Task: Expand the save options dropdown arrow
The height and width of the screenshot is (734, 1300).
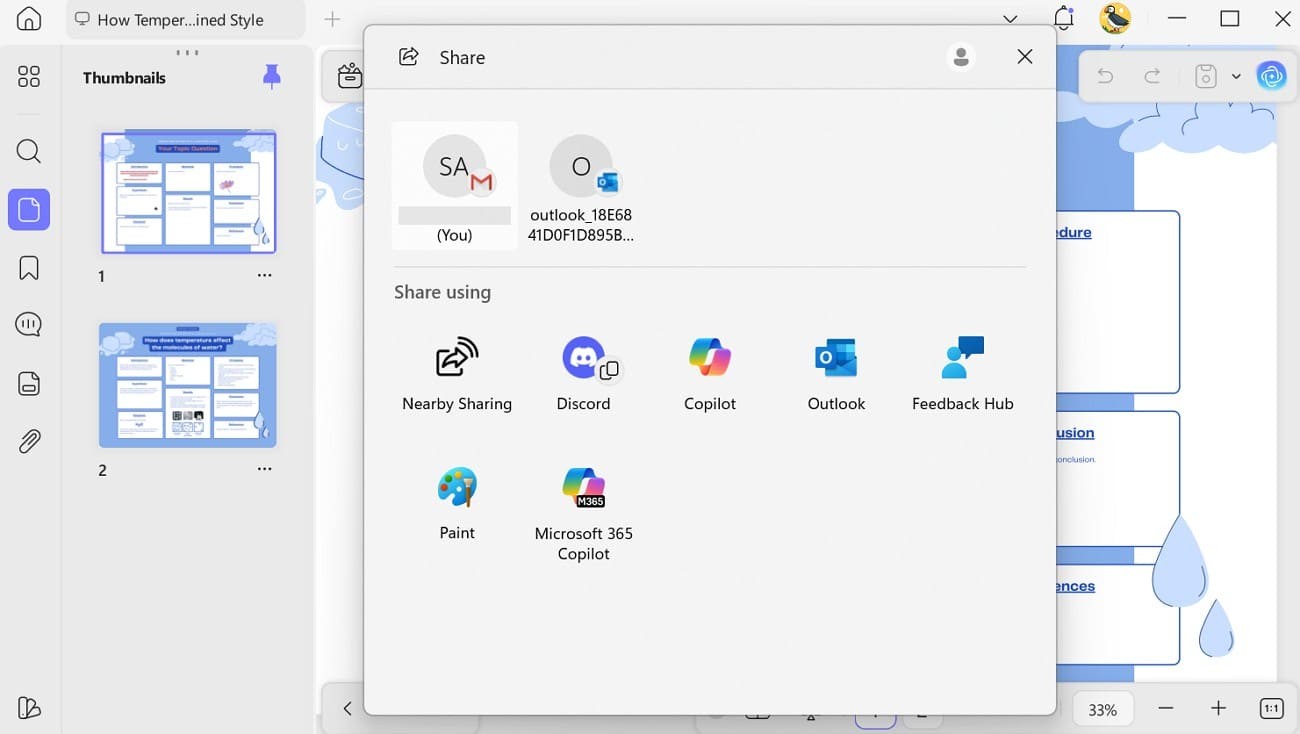Action: (1236, 77)
